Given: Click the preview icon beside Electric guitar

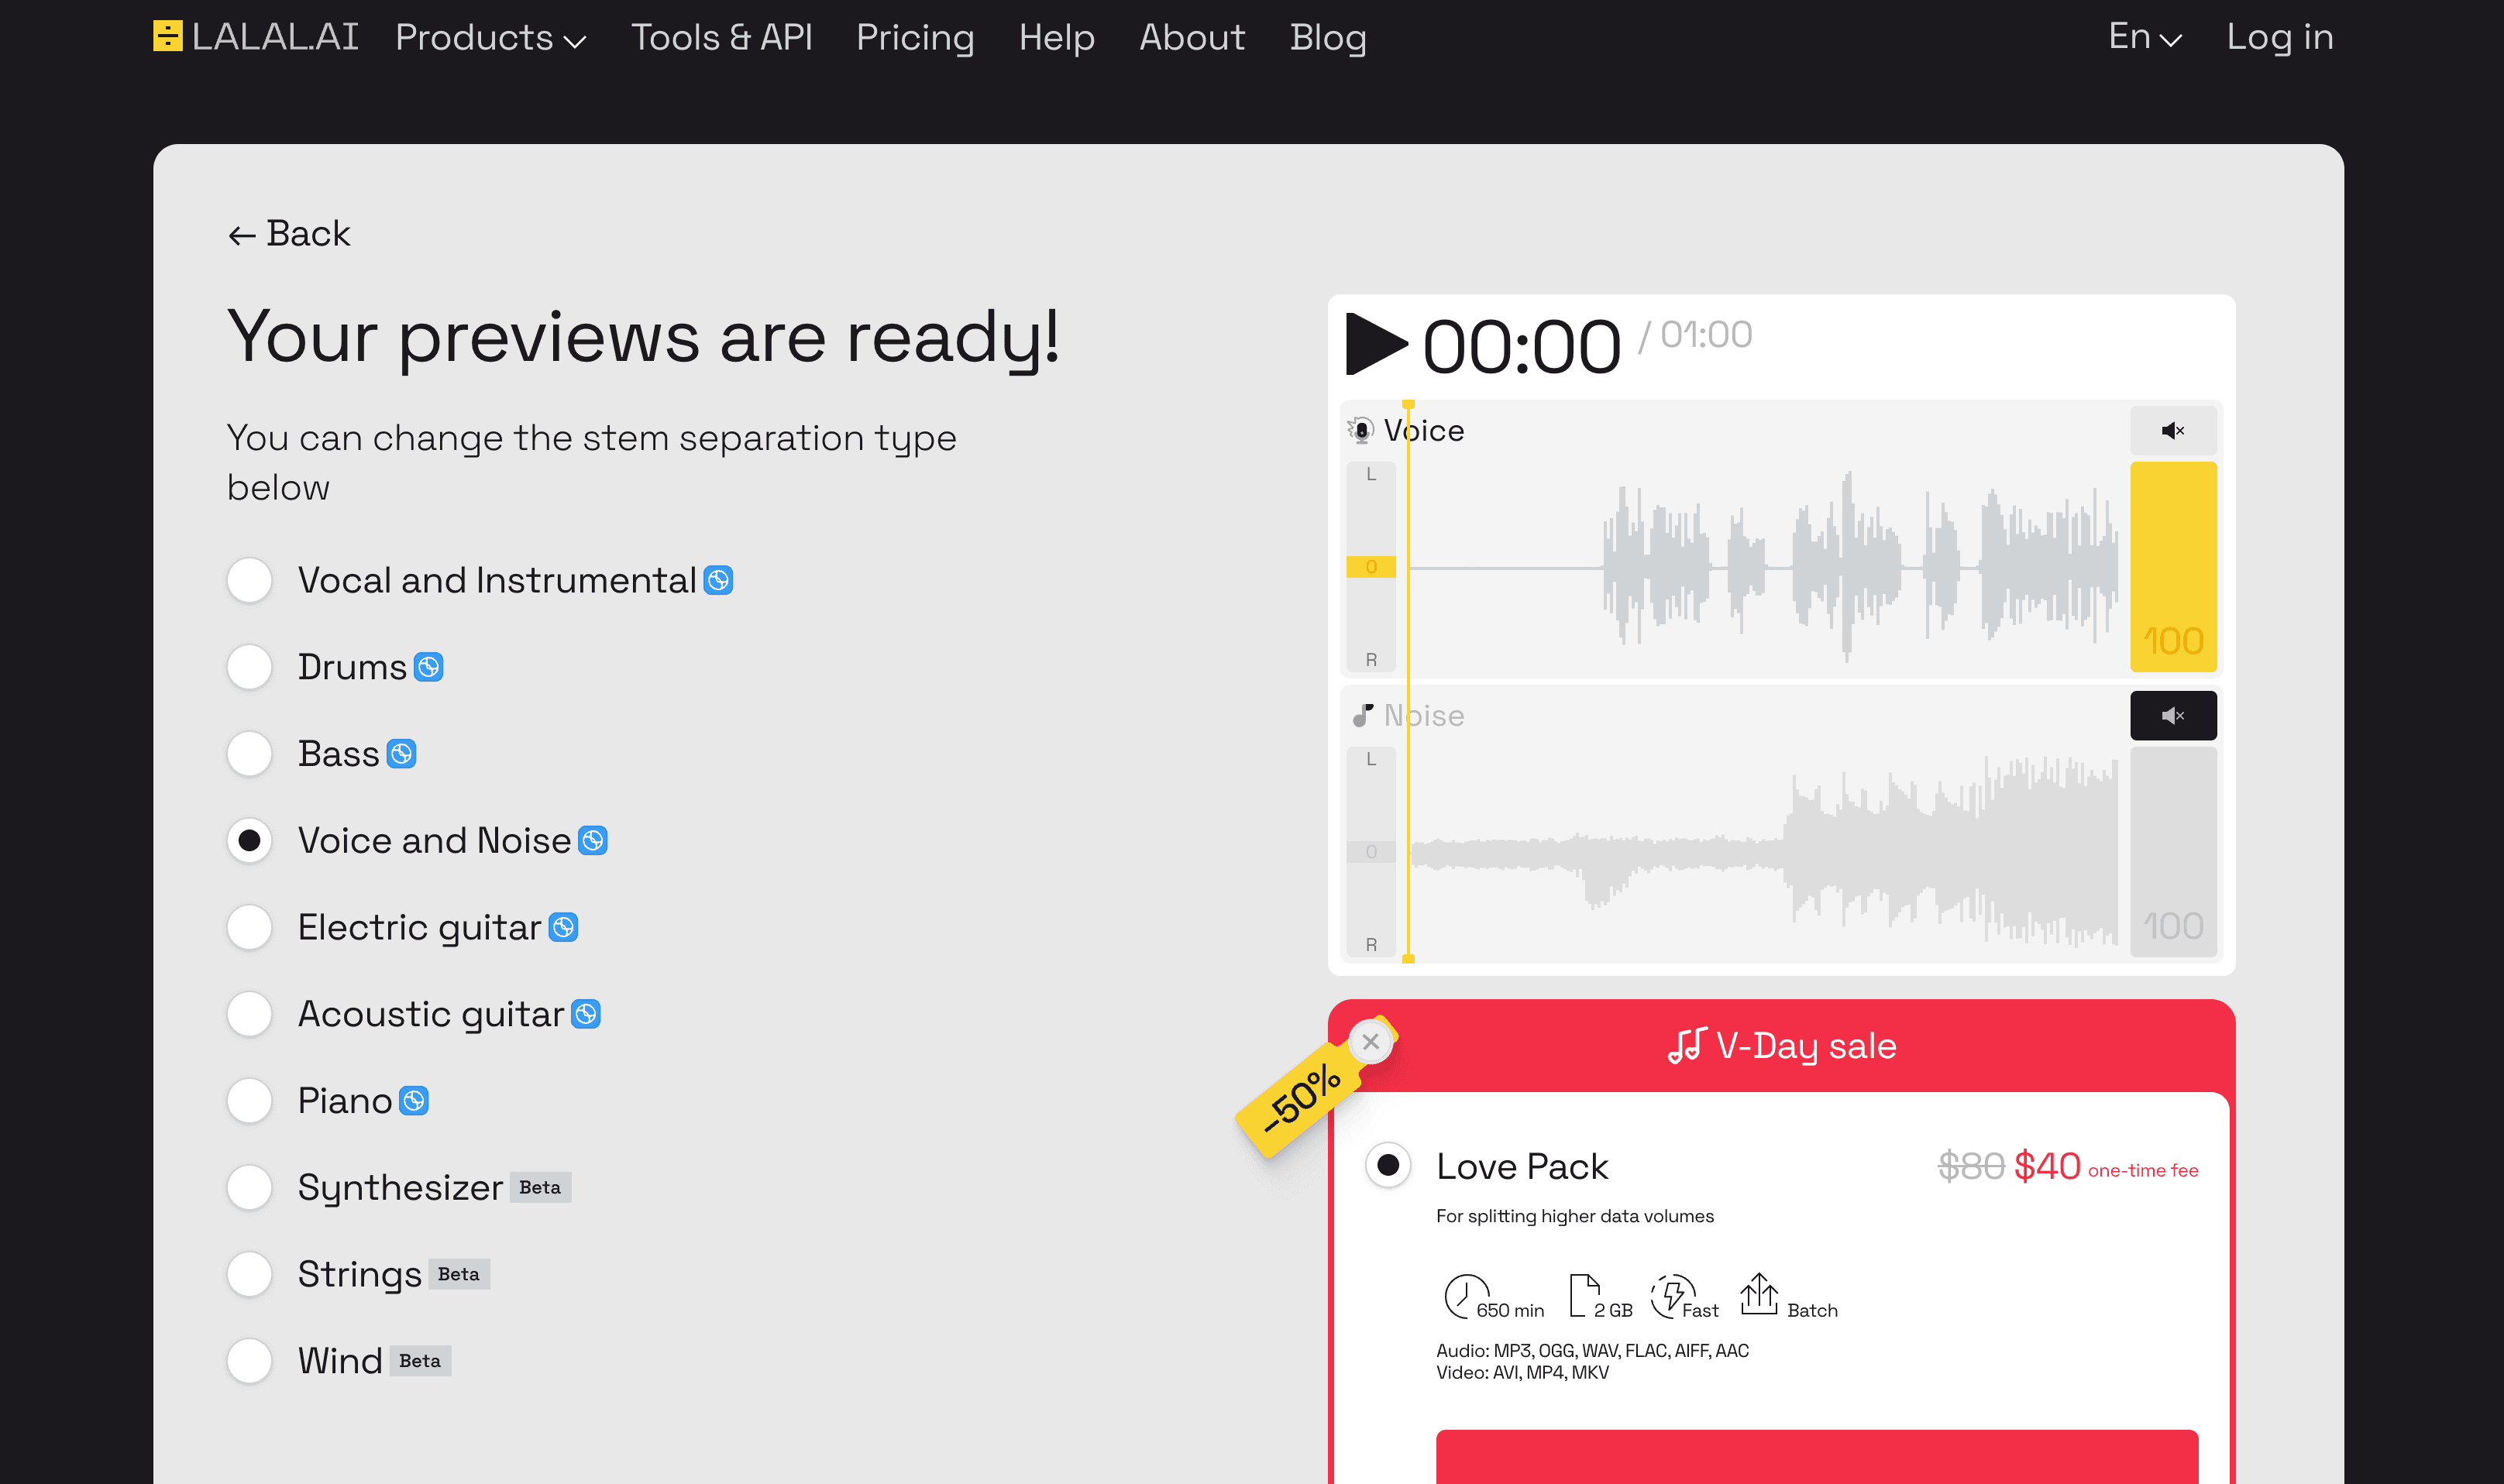Looking at the screenshot, I should click(563, 926).
